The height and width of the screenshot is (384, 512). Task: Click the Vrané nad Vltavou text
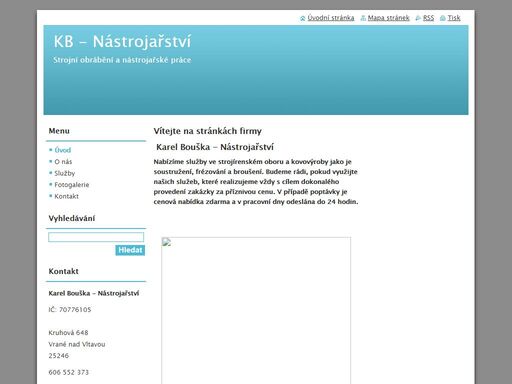point(77,344)
